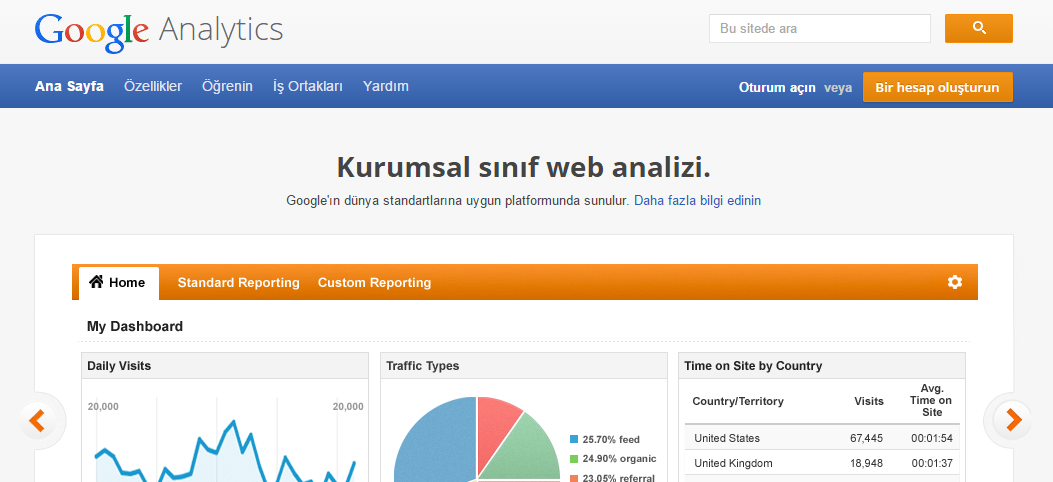Click the Traffic Types widget title

coord(422,366)
